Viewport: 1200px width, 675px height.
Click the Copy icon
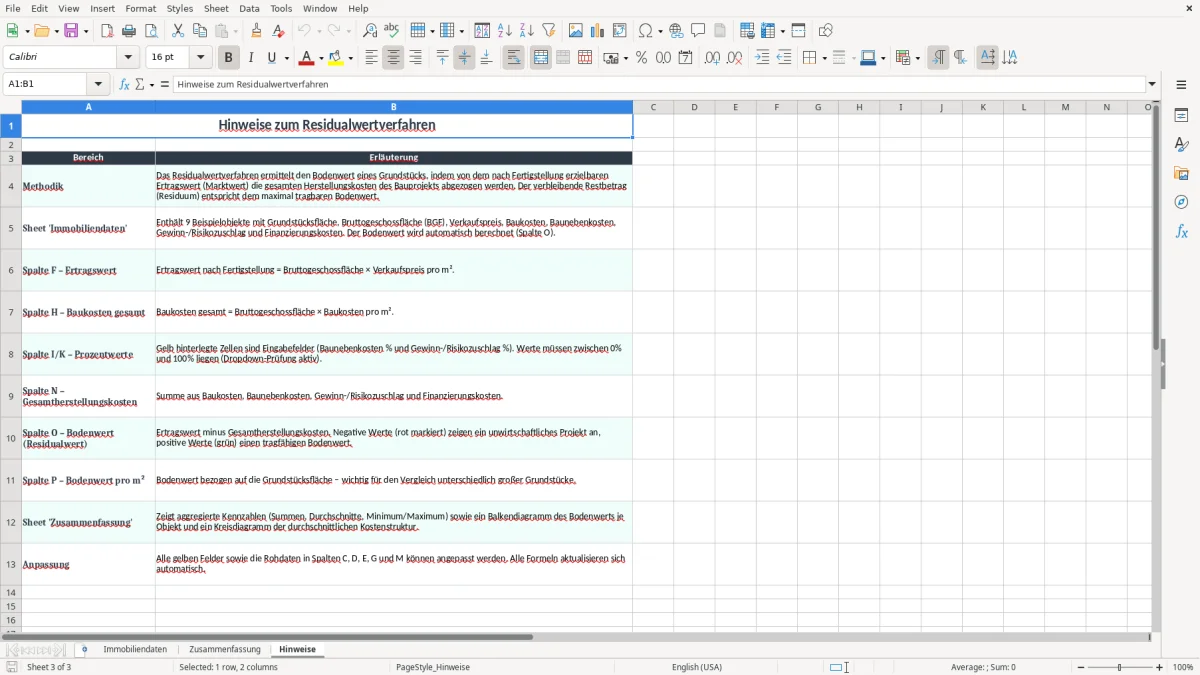[200, 31]
